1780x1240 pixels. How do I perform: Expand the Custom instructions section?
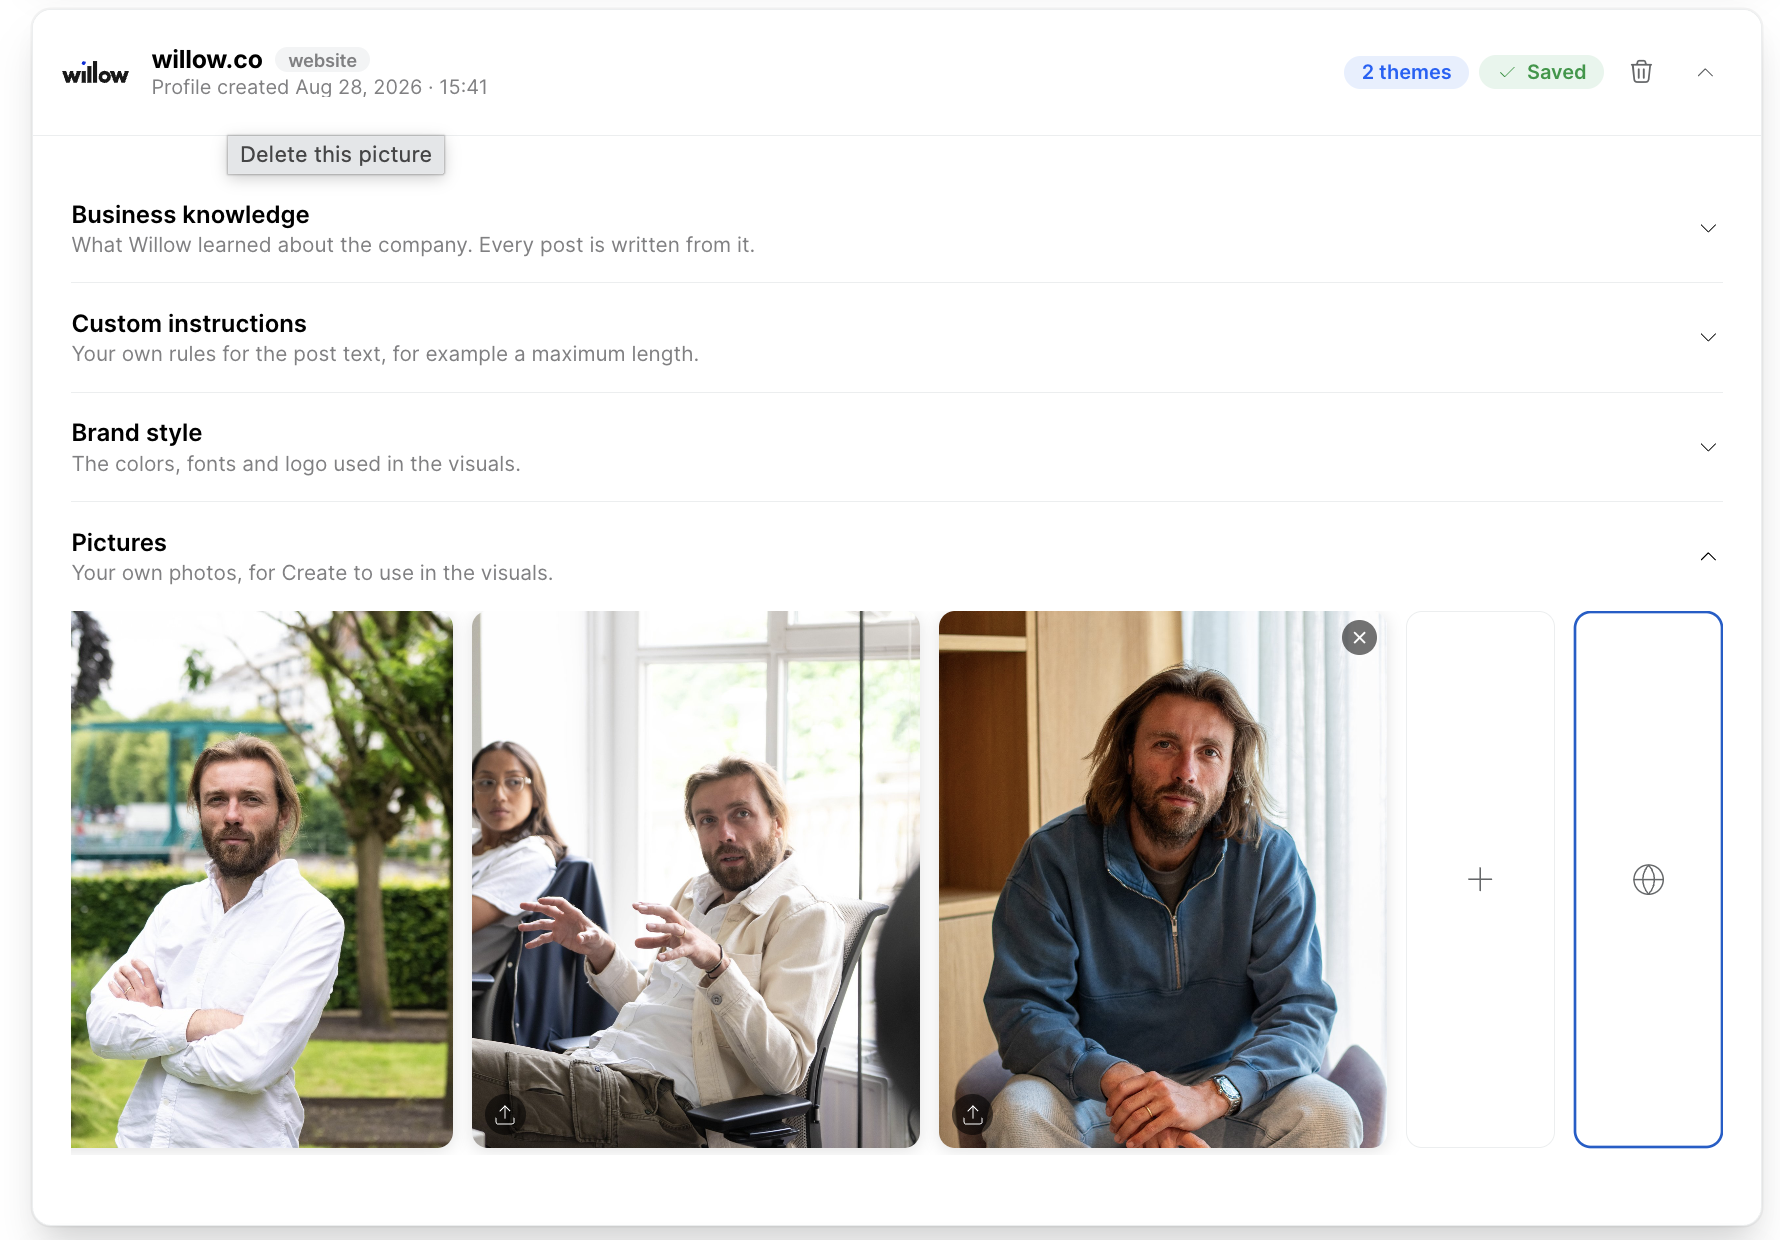(x=1708, y=337)
